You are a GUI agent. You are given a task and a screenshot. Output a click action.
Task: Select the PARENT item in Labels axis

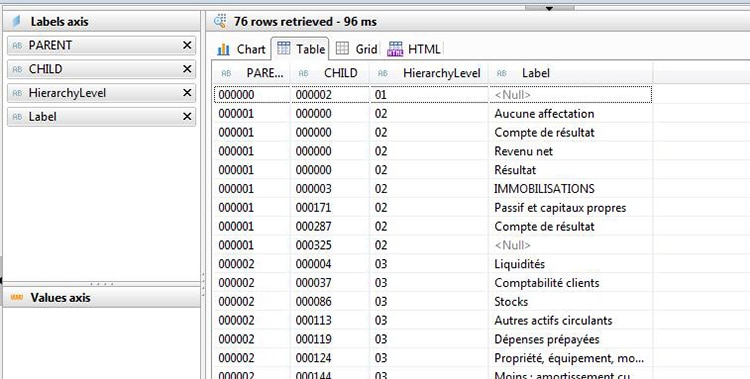(101, 45)
